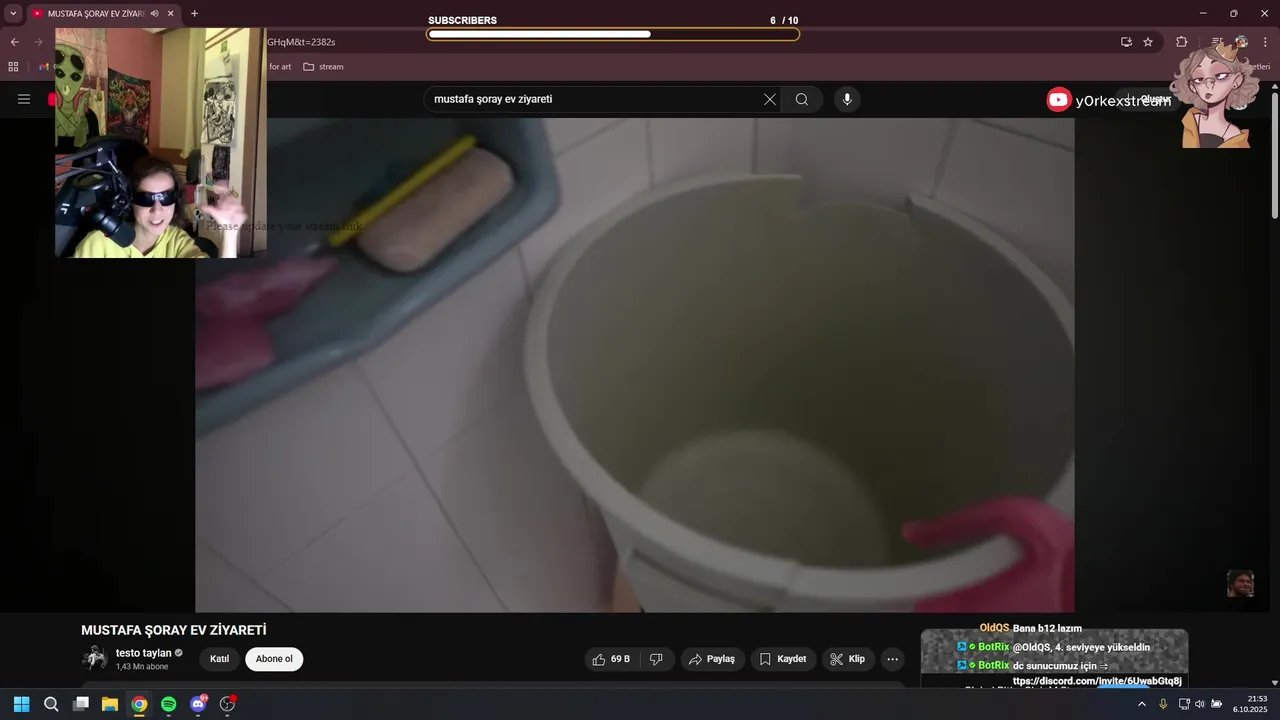
Task: Subscribe using the Abone ol button
Action: [x=274, y=659]
